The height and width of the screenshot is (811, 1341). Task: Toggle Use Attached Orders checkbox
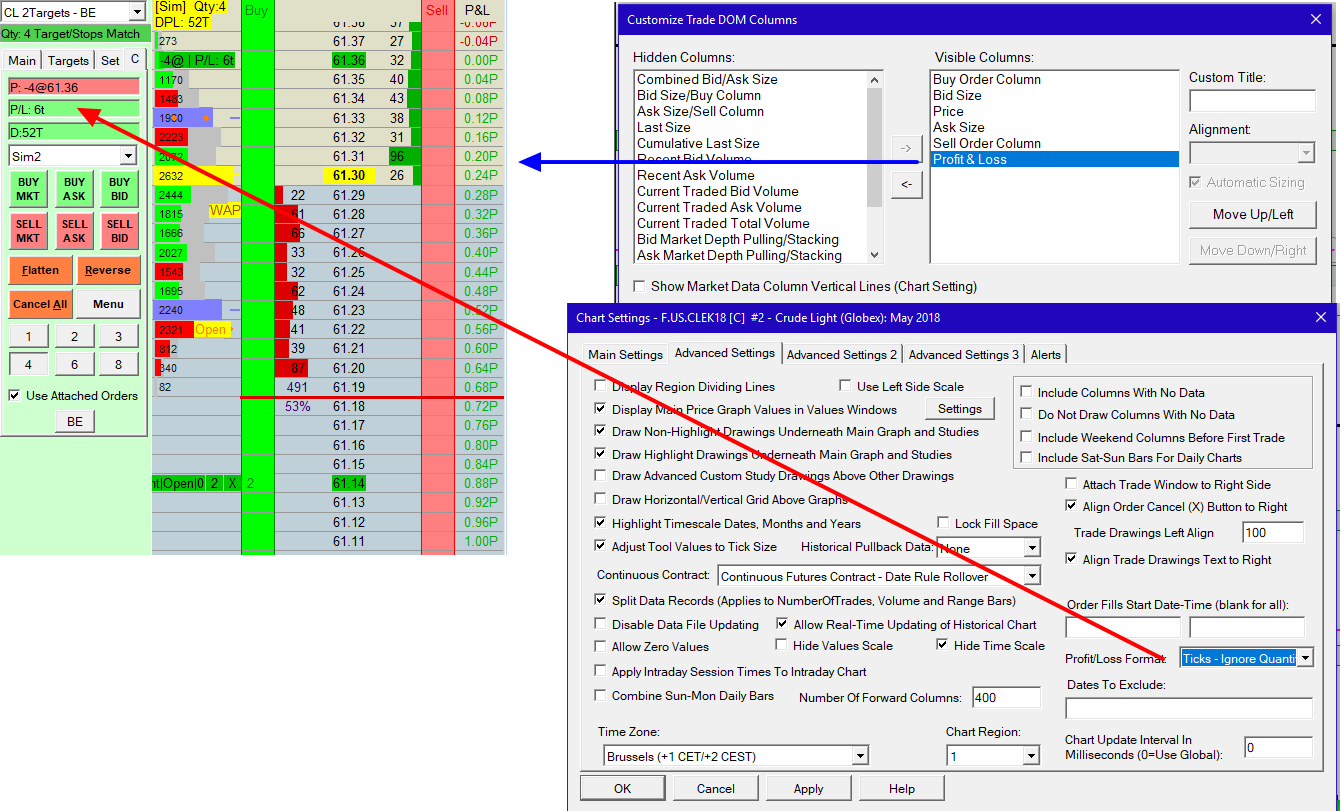pos(14,395)
